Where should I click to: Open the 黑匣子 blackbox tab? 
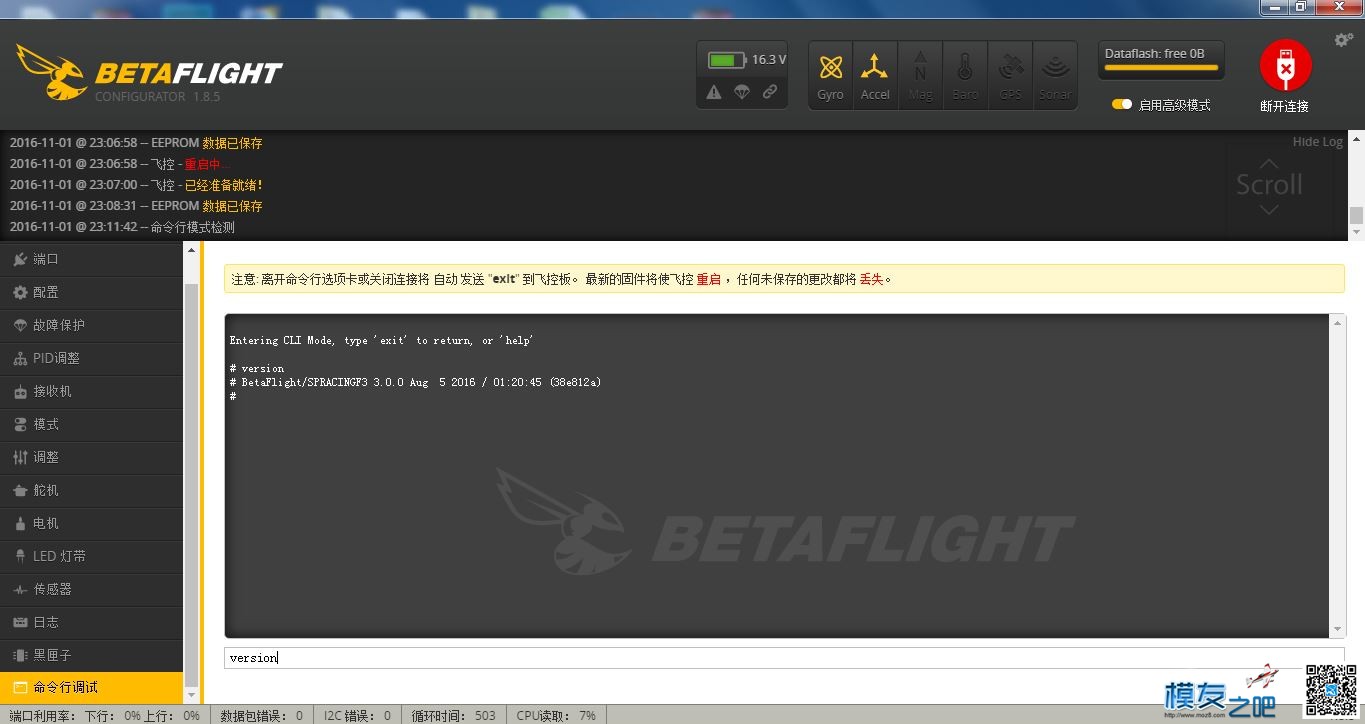pos(92,655)
